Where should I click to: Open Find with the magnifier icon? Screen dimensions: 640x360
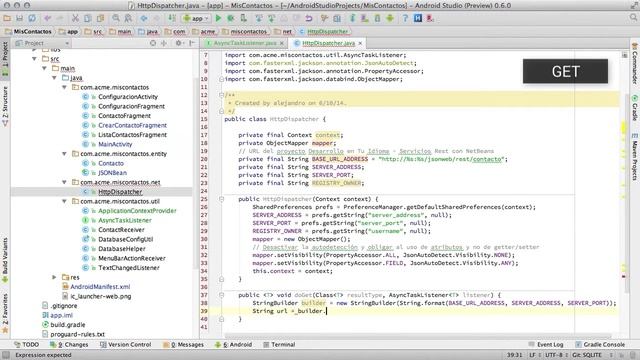[116, 18]
